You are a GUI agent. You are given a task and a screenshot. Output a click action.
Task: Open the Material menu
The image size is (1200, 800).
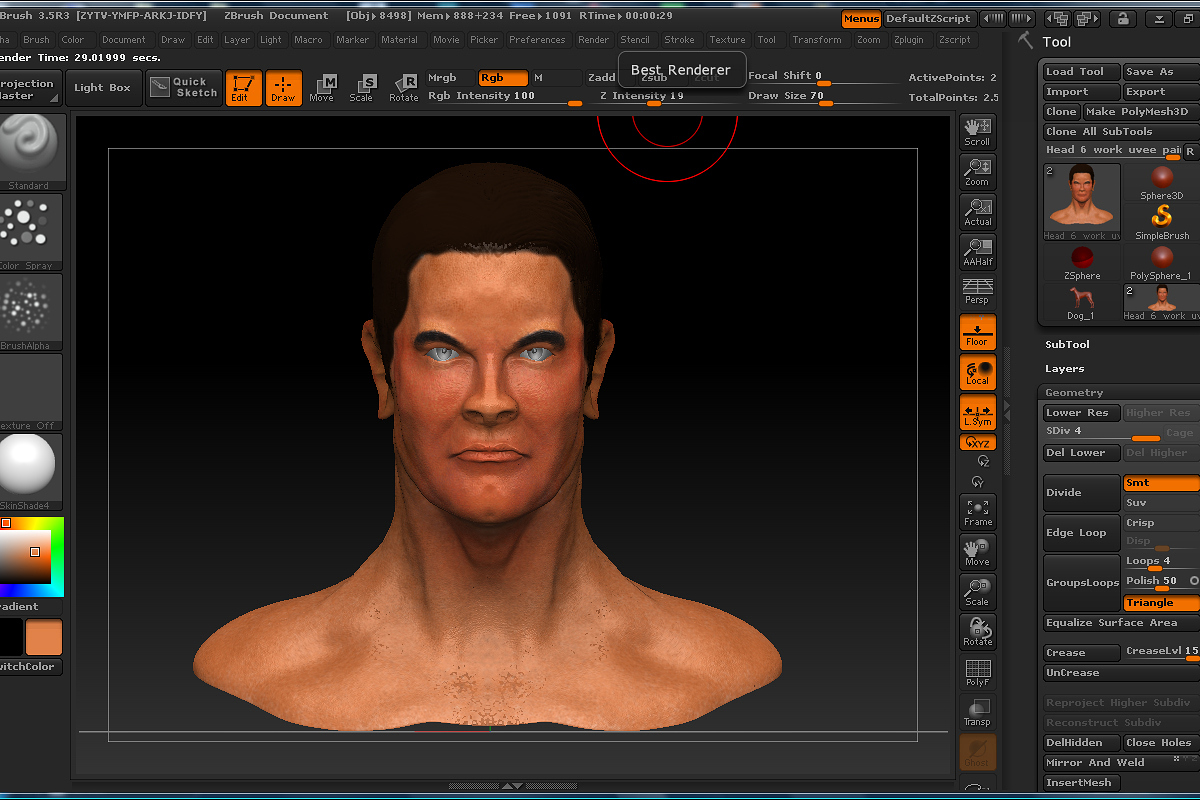pyautogui.click(x=399, y=40)
